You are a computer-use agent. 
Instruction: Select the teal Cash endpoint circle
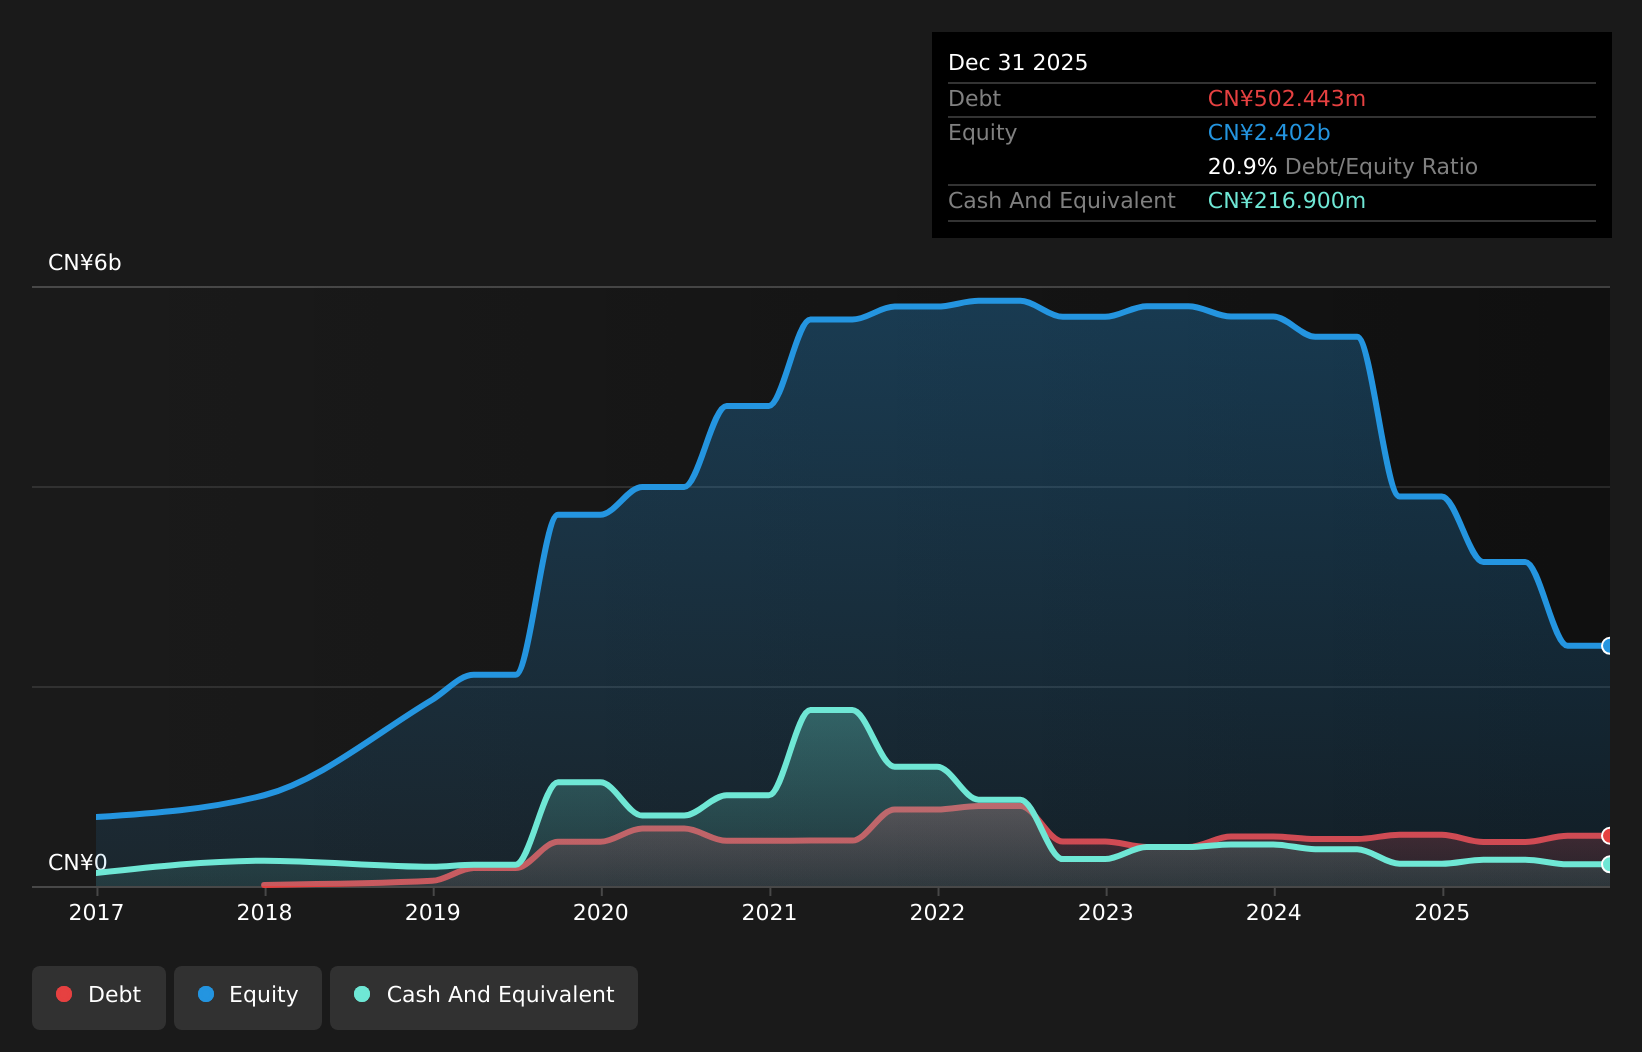[1607, 864]
